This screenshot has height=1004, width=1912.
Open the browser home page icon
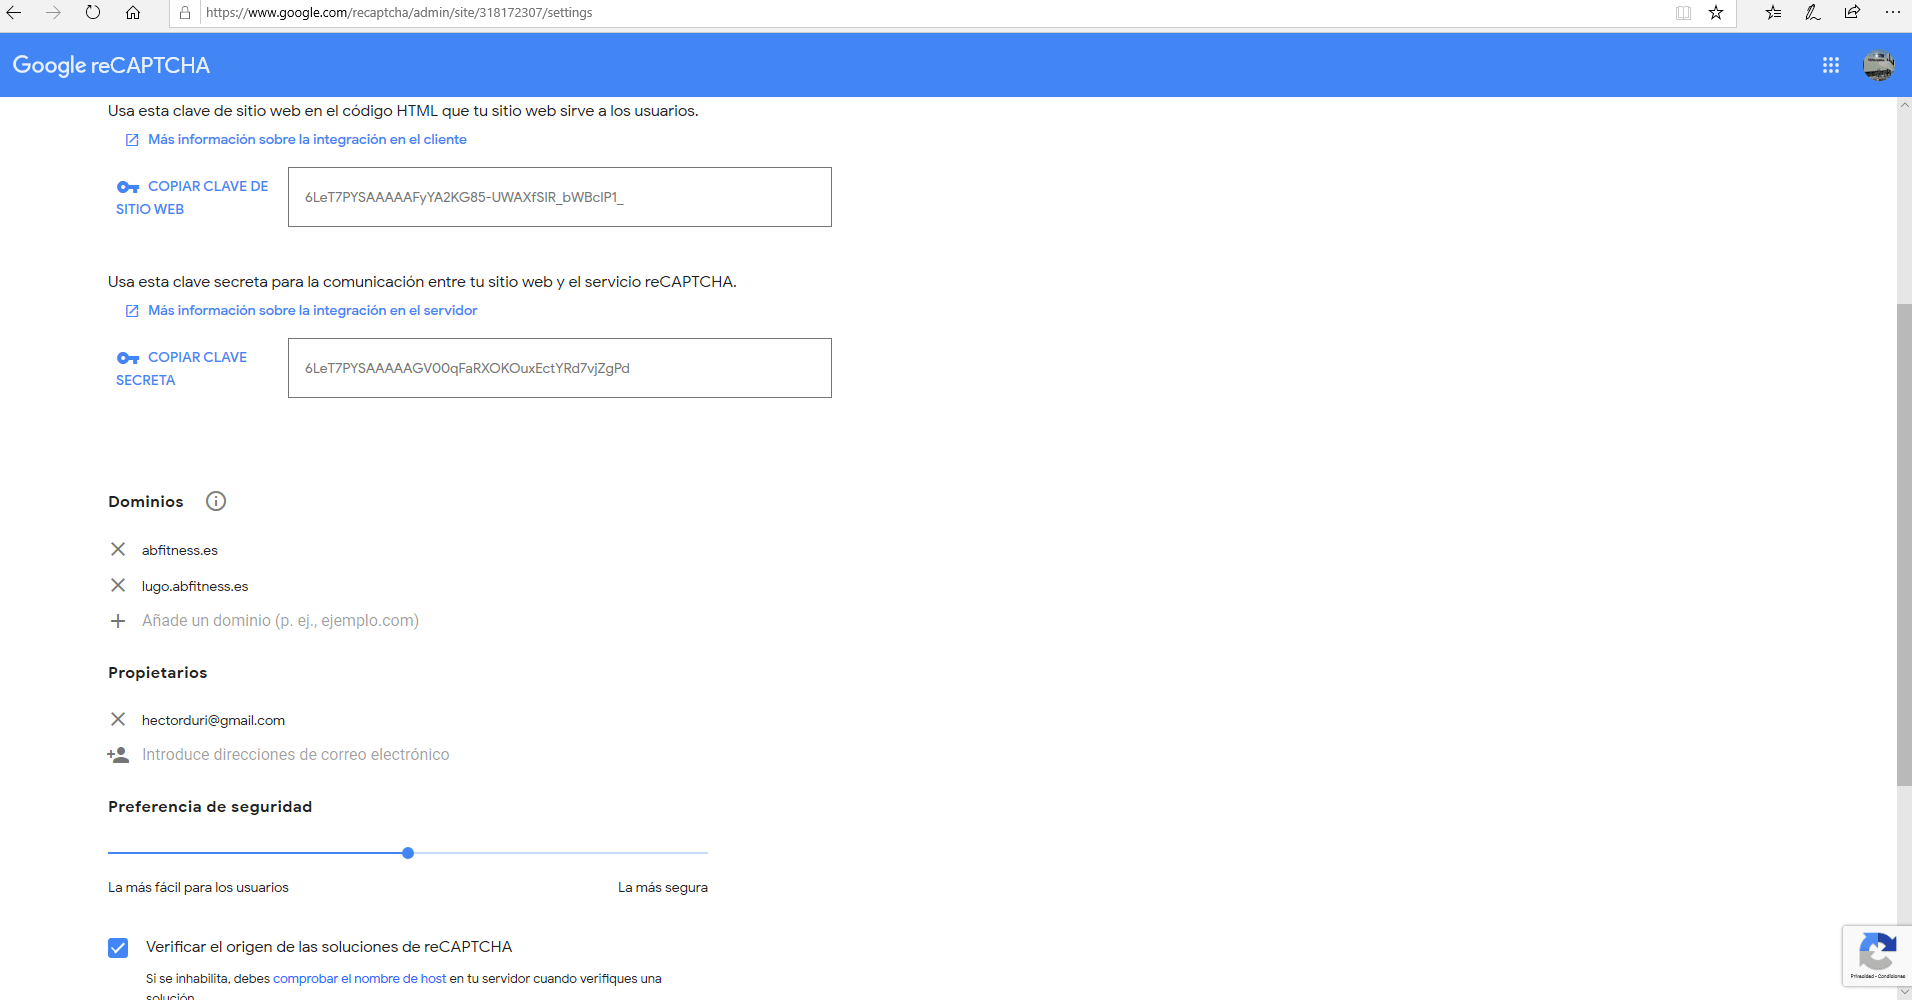pyautogui.click(x=132, y=12)
